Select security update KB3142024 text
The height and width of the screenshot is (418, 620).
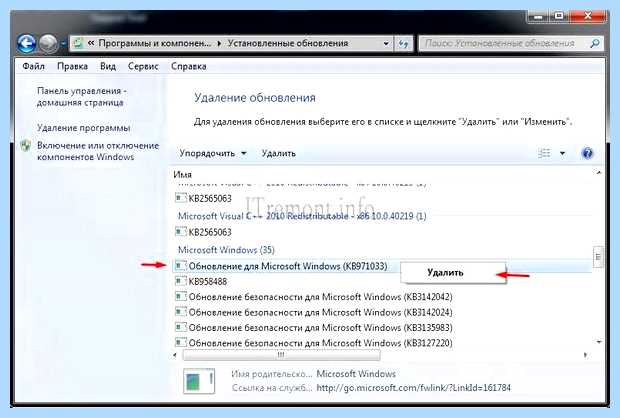(x=320, y=312)
